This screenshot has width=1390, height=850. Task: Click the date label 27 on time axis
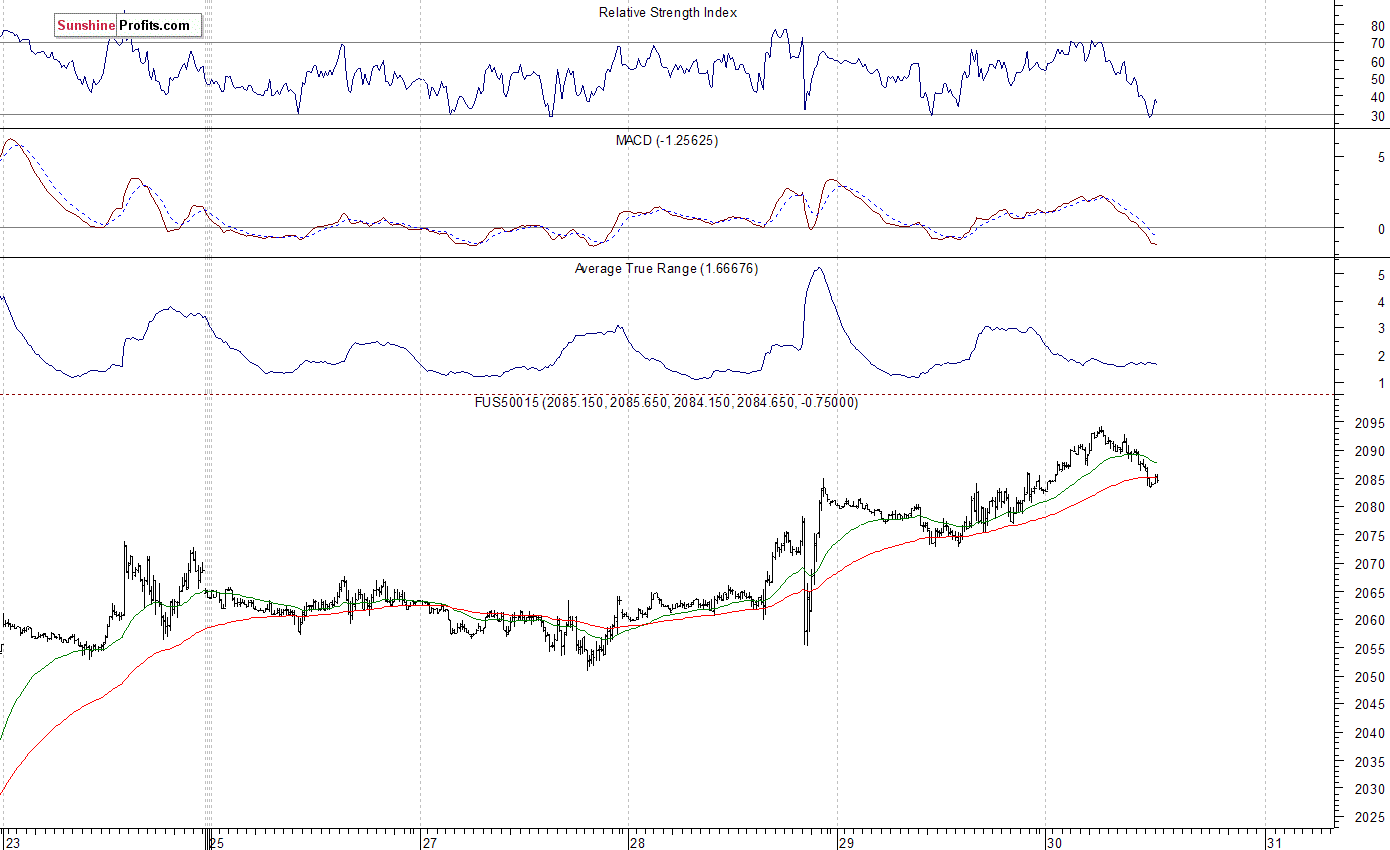[x=429, y=842]
